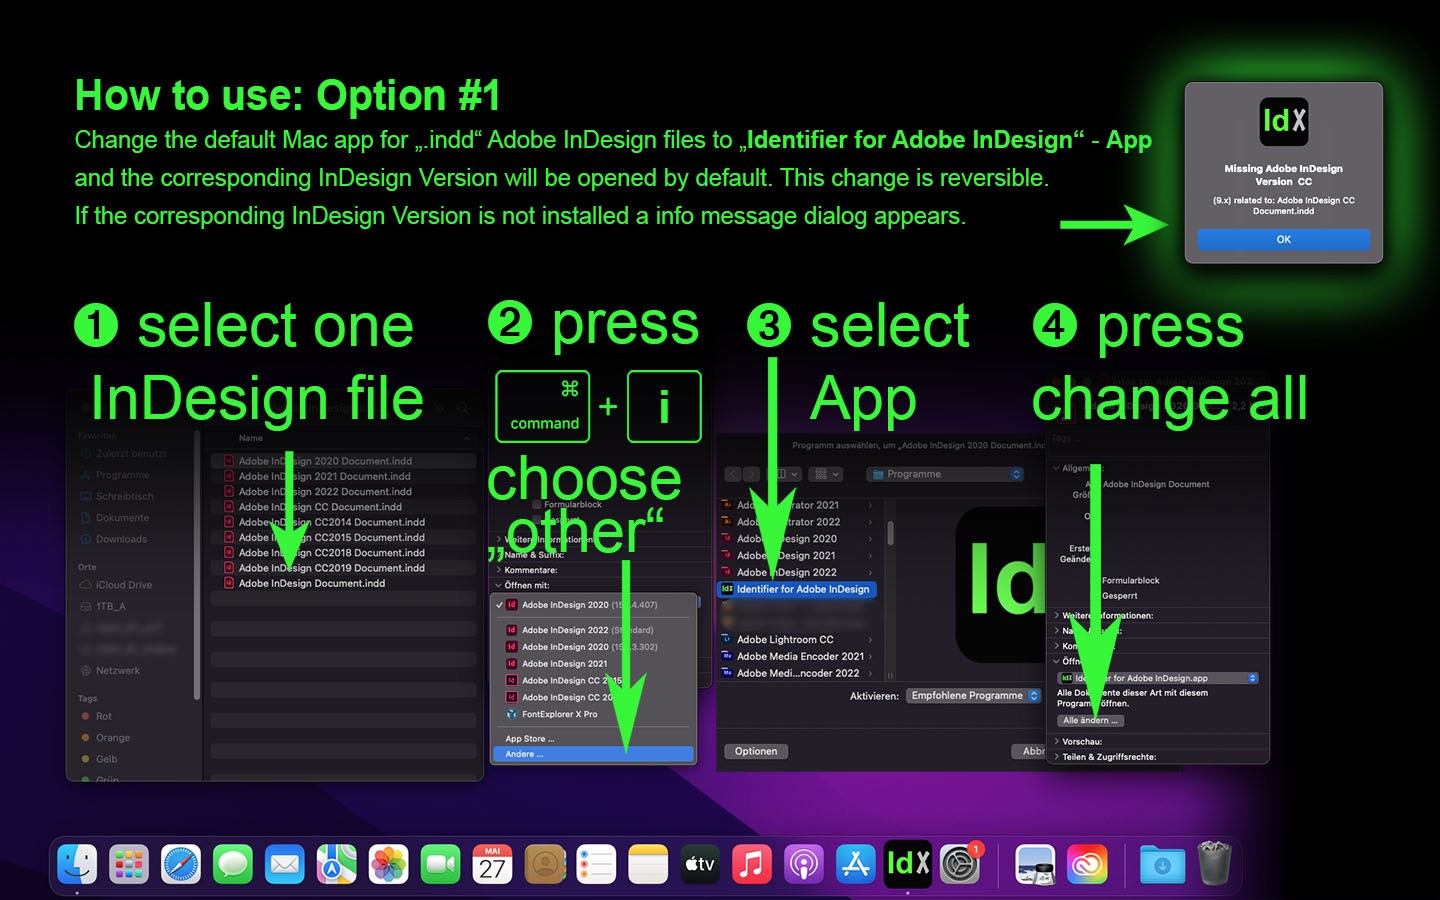Open the Apple TV app in the Dock
This screenshot has height=900, width=1440.
[700, 864]
